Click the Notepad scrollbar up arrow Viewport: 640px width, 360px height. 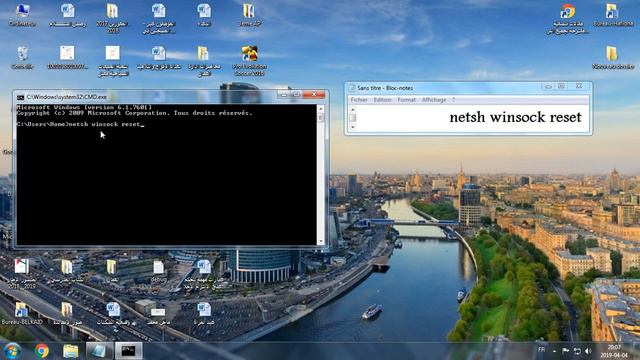coord(353,109)
